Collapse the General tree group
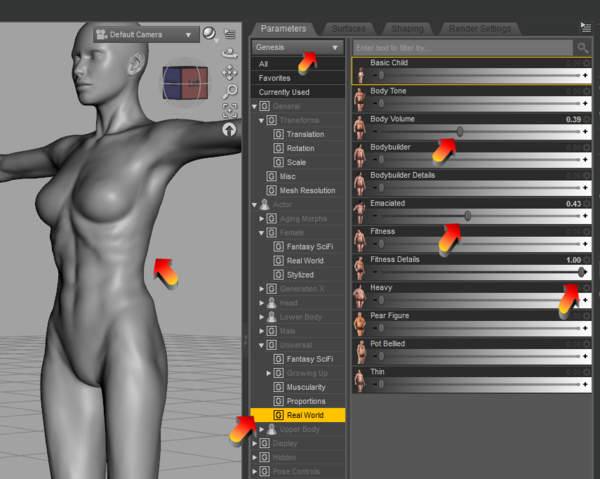 tap(254, 107)
